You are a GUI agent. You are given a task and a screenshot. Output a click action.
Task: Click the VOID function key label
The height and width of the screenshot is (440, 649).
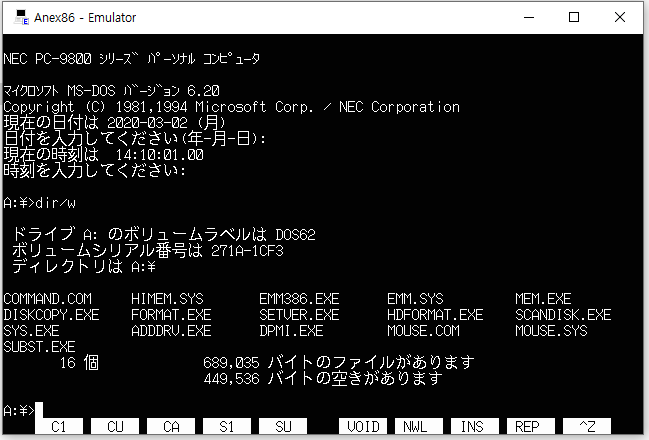click(x=363, y=426)
